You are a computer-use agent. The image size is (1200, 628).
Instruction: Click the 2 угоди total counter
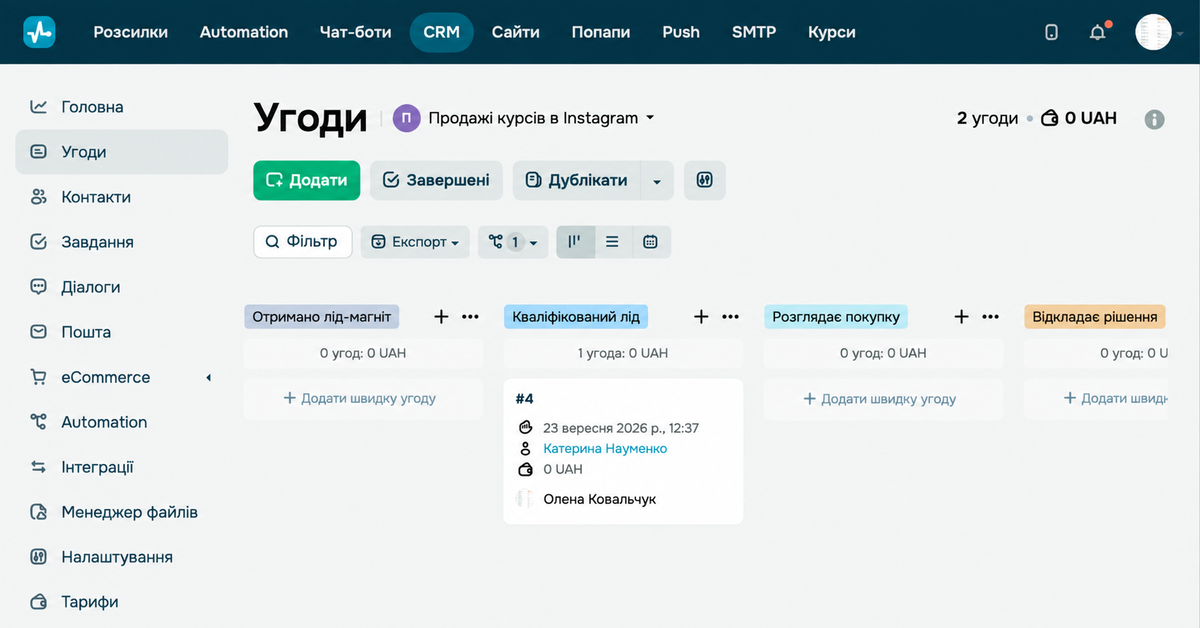tap(988, 118)
